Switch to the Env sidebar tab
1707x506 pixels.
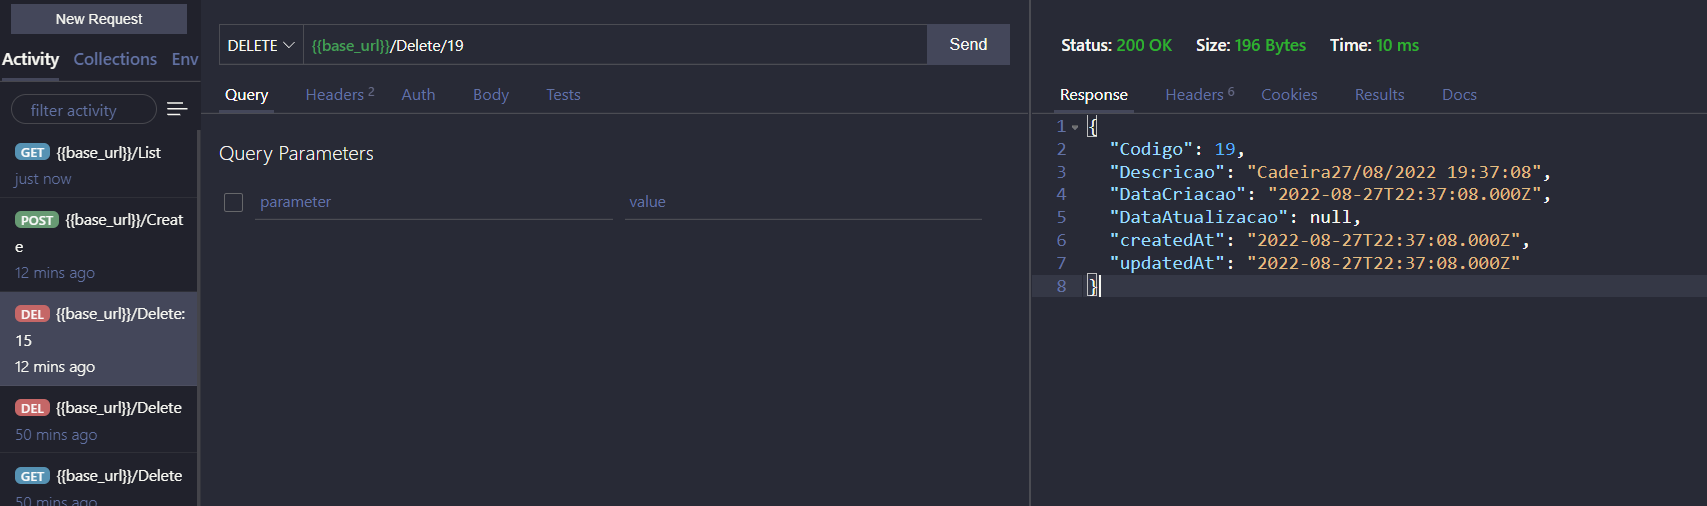coord(185,59)
